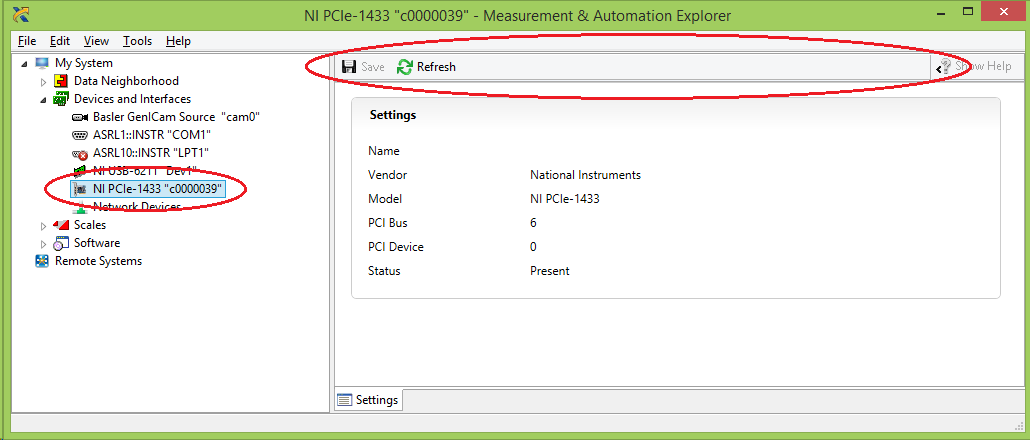Open the Edit menu
This screenshot has height=440, width=1030.
coord(60,41)
